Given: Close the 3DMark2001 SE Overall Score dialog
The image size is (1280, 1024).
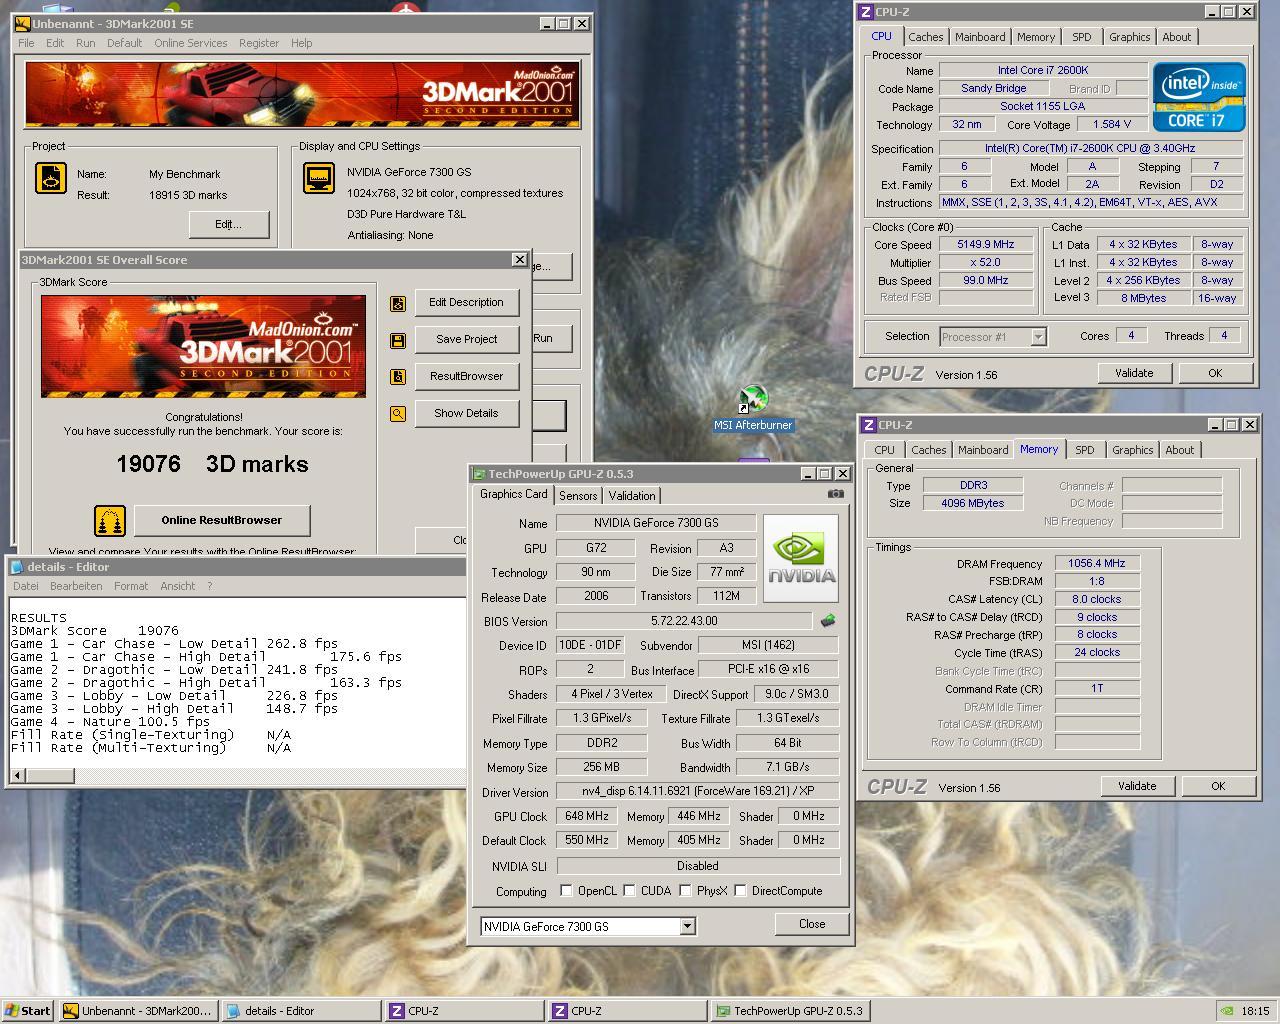Looking at the screenshot, I should [x=519, y=260].
